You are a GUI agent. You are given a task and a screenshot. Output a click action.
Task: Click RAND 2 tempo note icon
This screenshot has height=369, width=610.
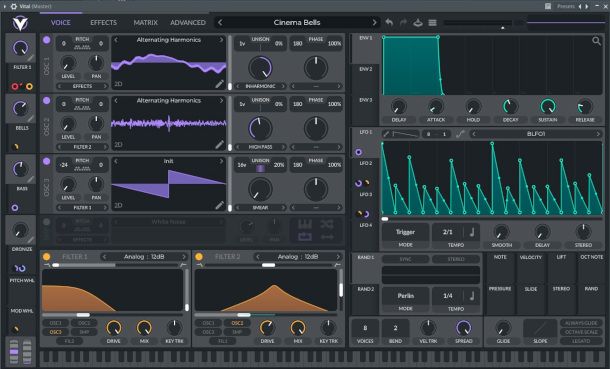472,296
